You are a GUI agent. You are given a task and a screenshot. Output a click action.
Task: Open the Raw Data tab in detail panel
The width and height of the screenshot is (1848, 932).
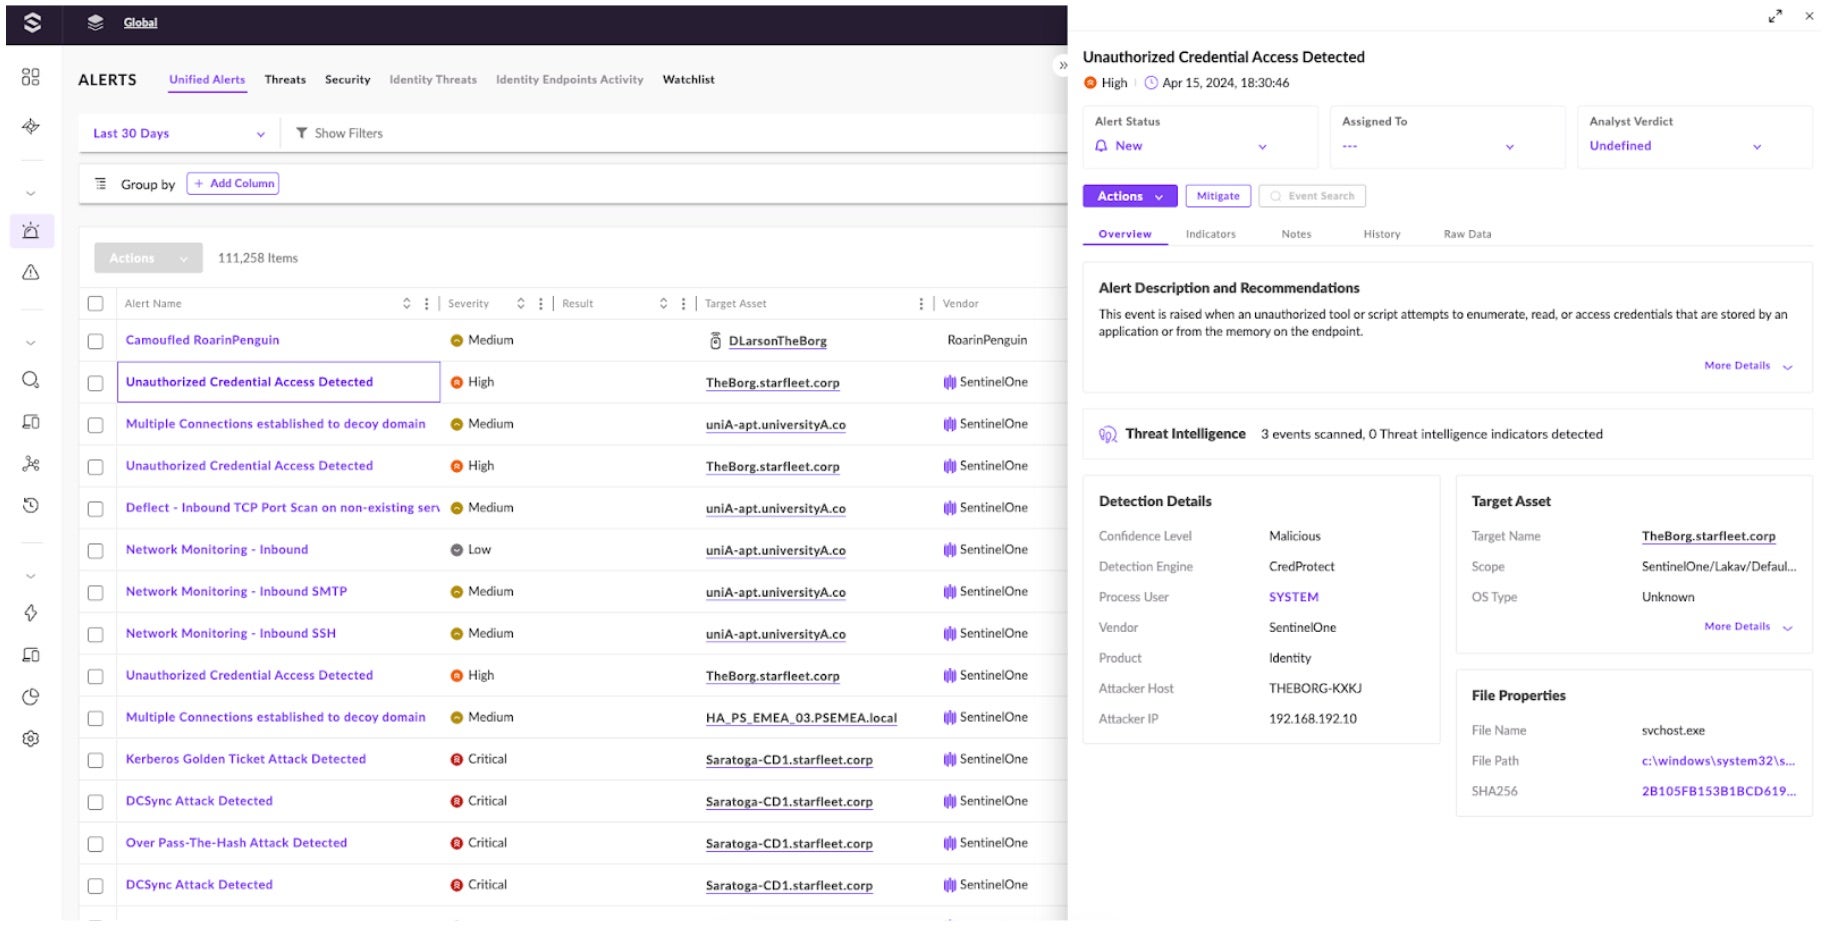[x=1466, y=234]
